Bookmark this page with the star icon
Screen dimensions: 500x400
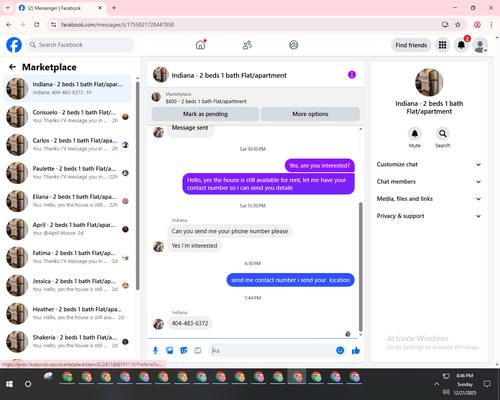coord(458,25)
